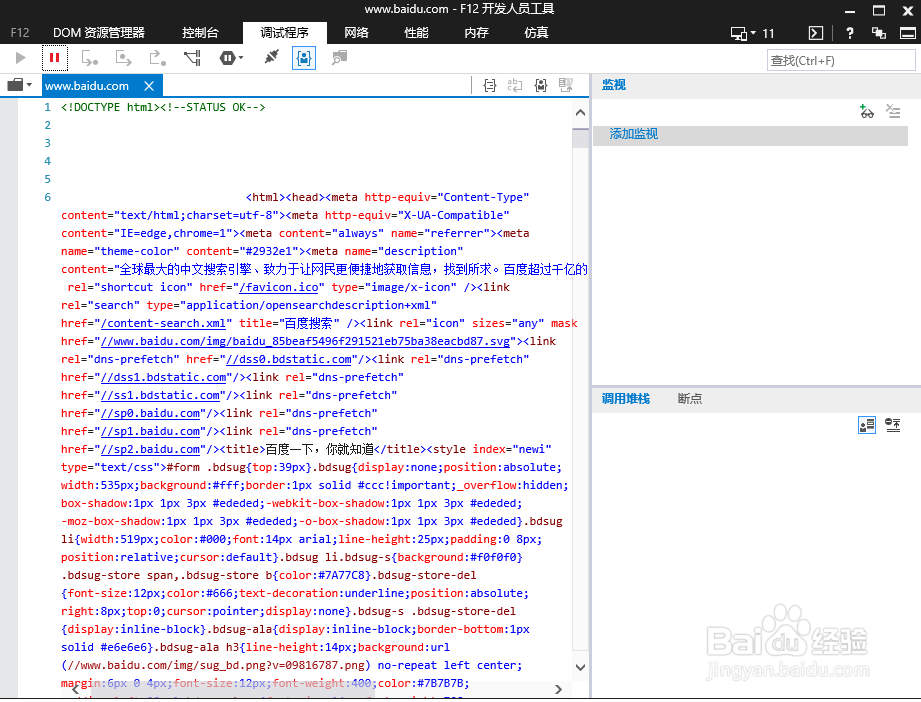Click the document mode number 11
This screenshot has width=921, height=702.
[768, 33]
